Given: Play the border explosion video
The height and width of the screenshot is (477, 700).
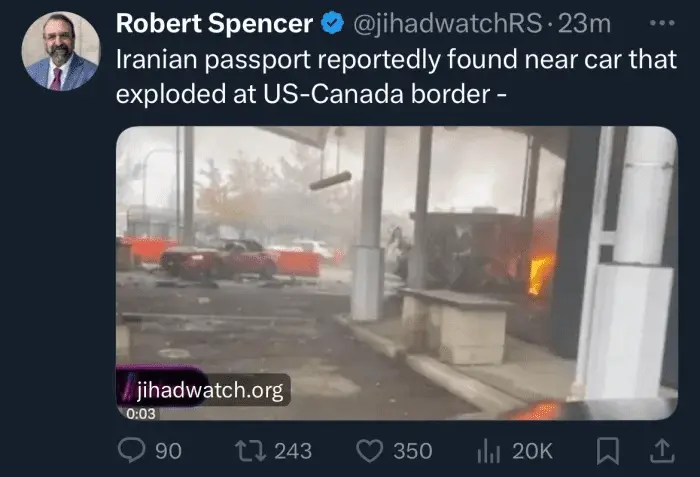Looking at the screenshot, I should pos(397,273).
